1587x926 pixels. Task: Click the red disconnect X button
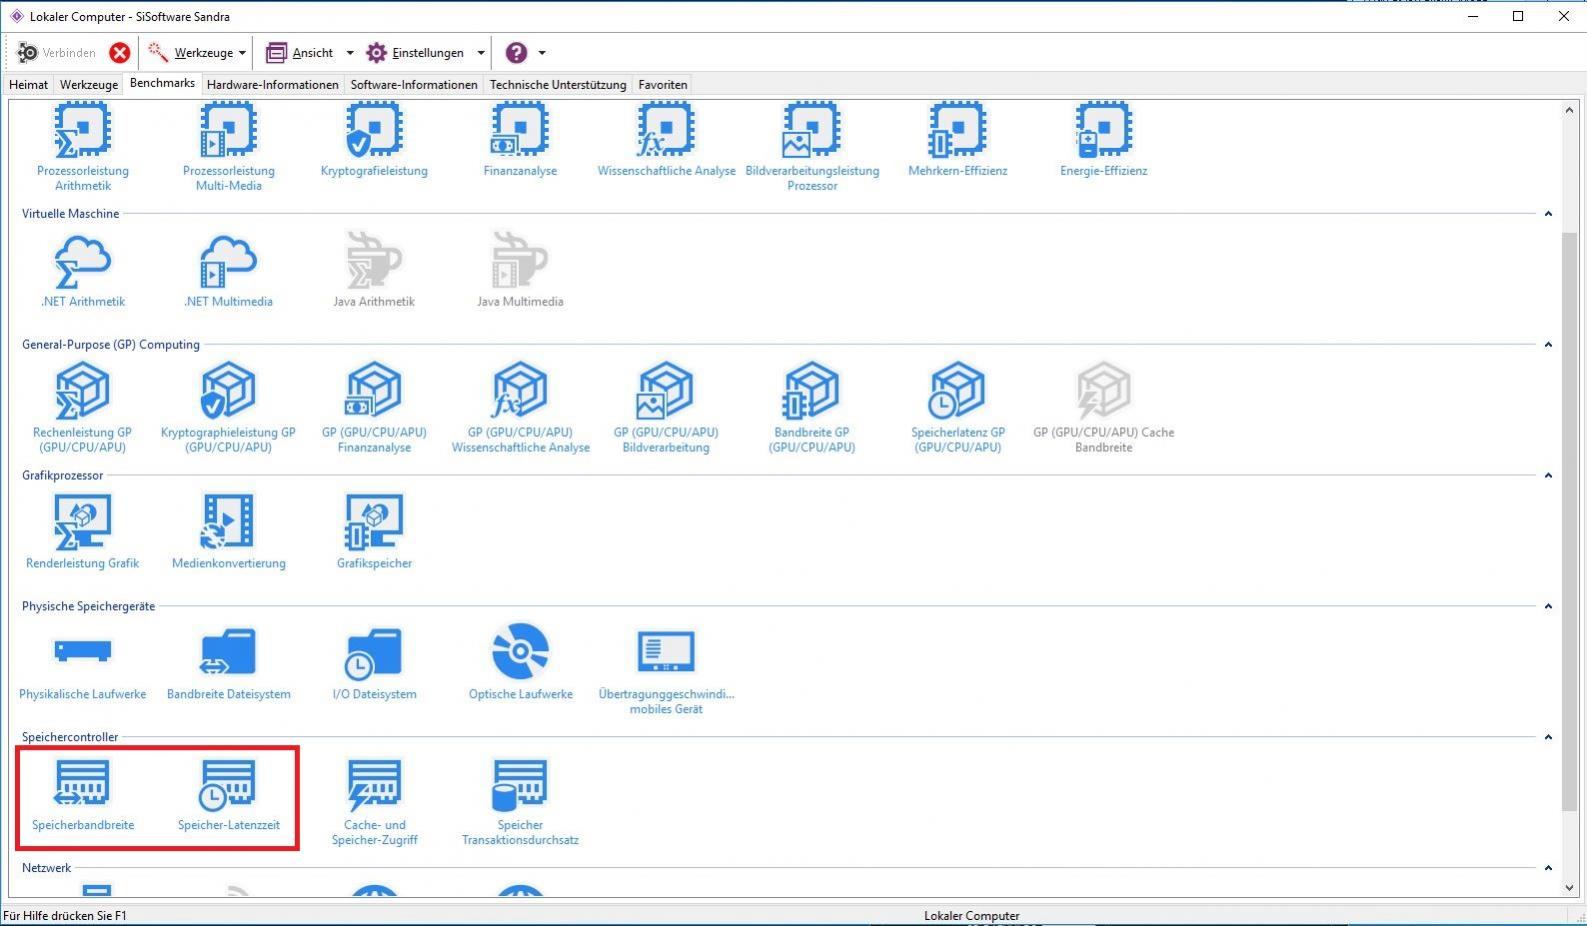(120, 53)
